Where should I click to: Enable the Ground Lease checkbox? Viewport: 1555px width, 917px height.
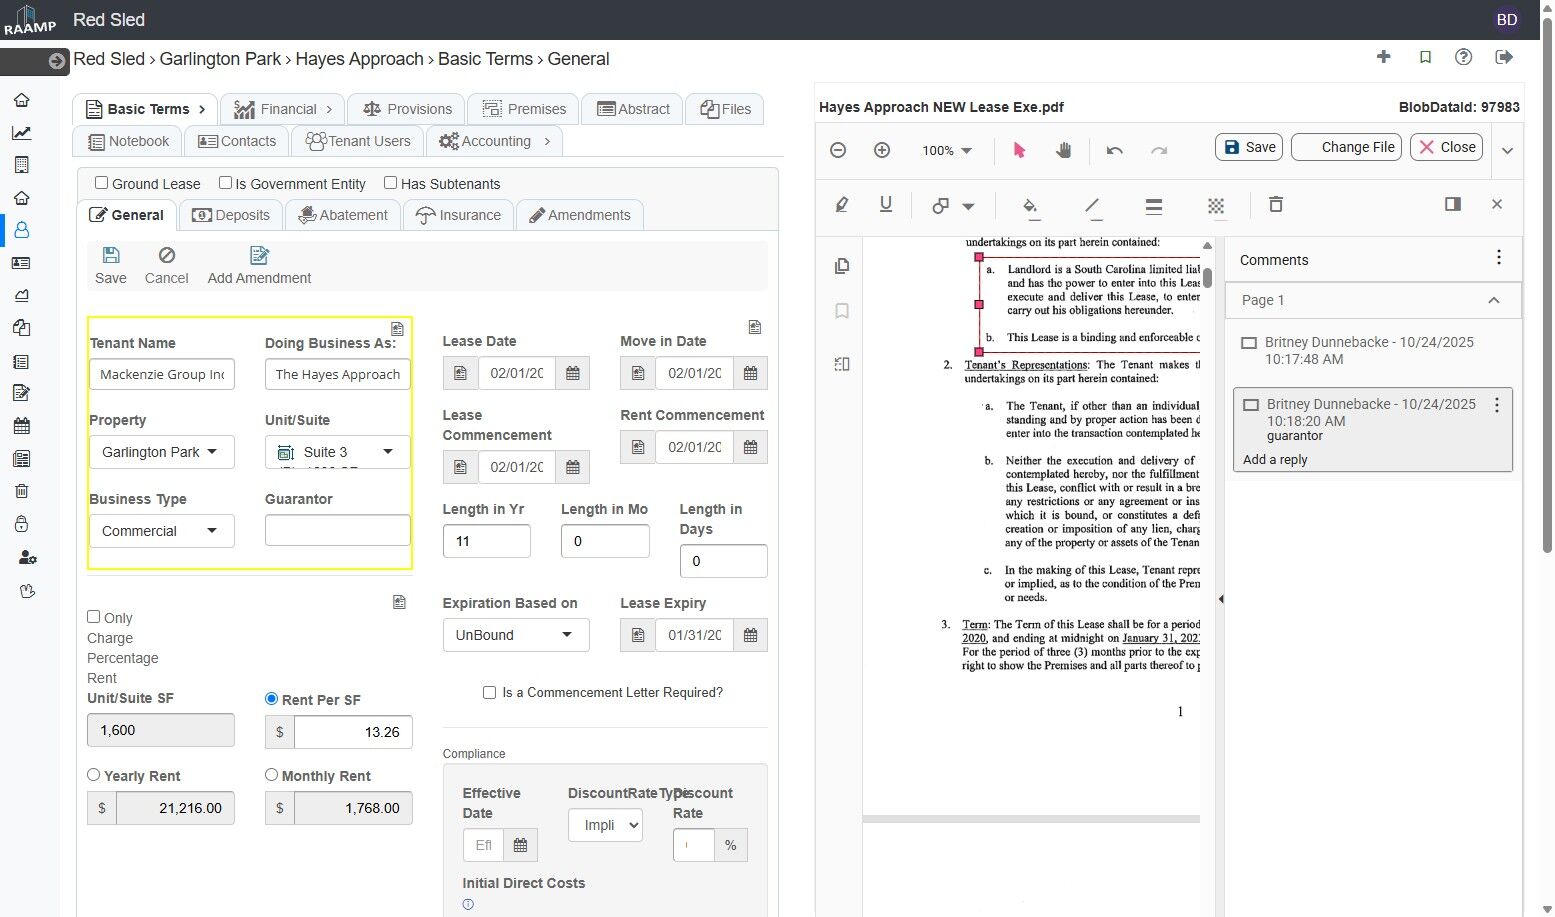coord(102,183)
